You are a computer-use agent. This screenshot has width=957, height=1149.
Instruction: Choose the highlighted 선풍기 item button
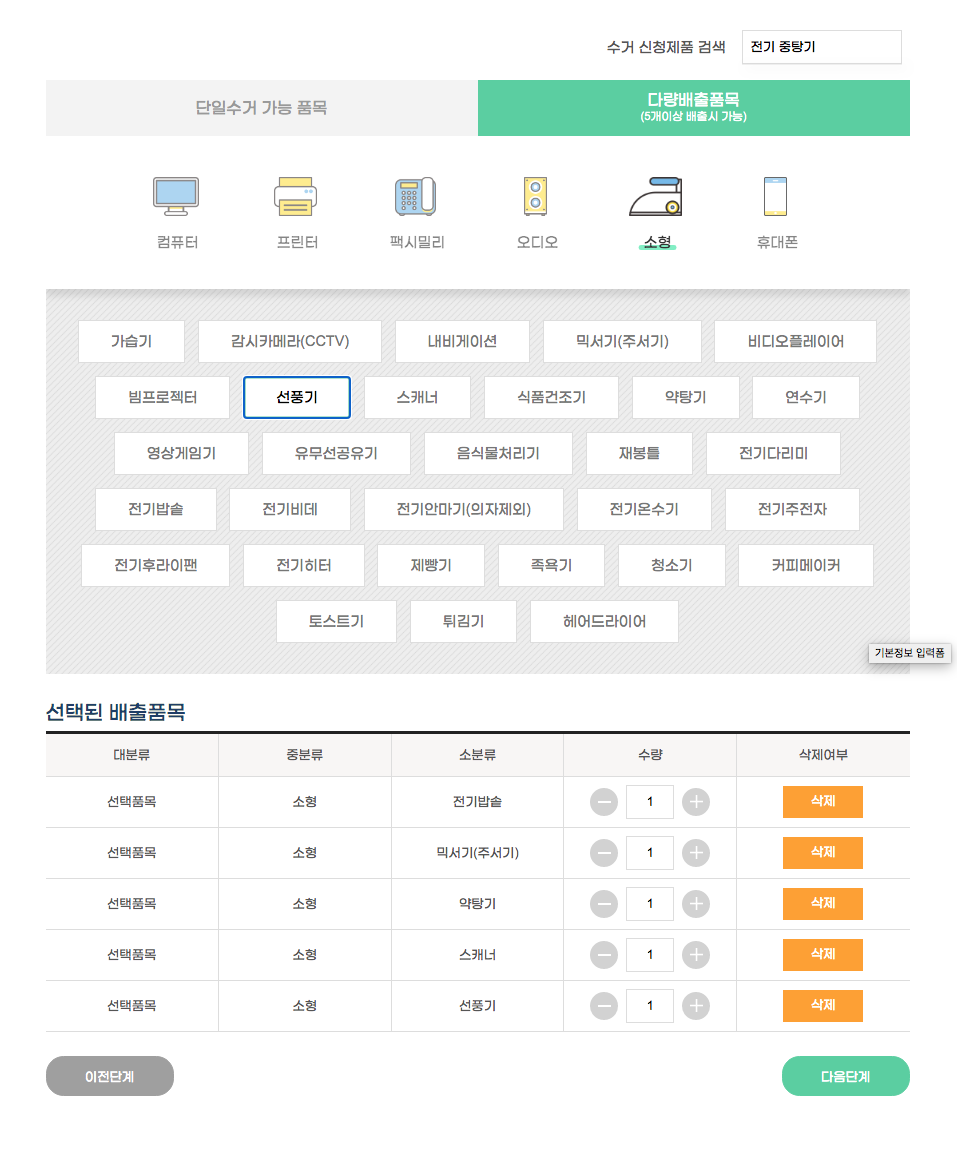point(297,397)
